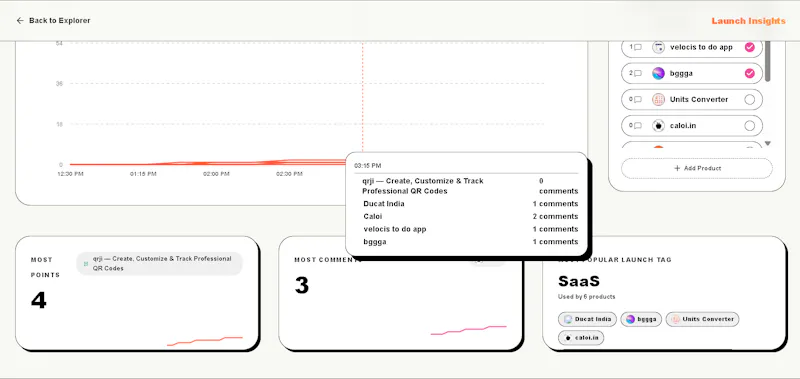Click the Units Converter logo in the product list
Screen dimensions: 800x379
point(658,99)
